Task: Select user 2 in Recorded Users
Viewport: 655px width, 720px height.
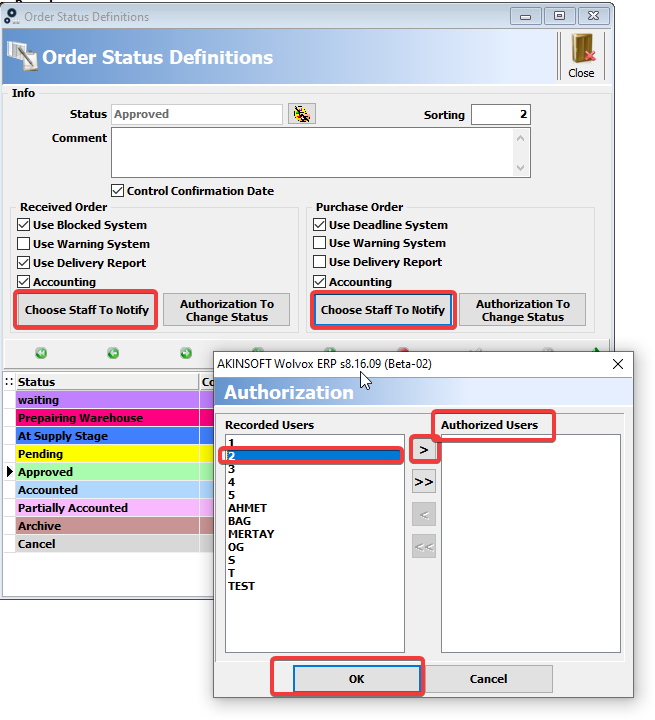Action: click(315, 456)
